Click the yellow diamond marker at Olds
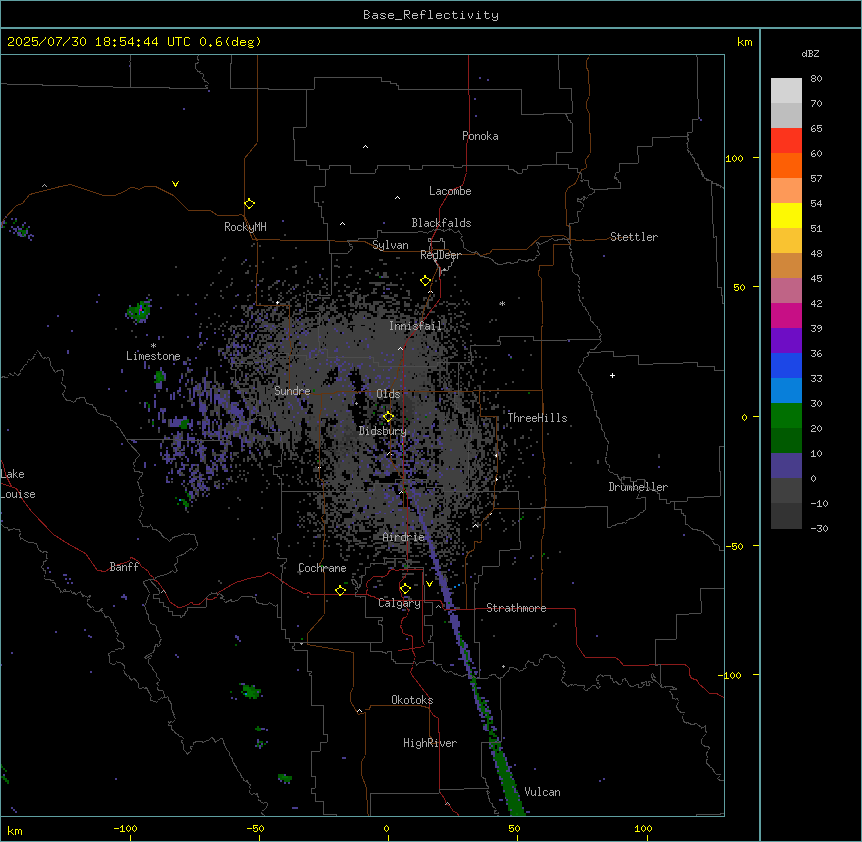Screen dimensions: 862x842 (388, 417)
